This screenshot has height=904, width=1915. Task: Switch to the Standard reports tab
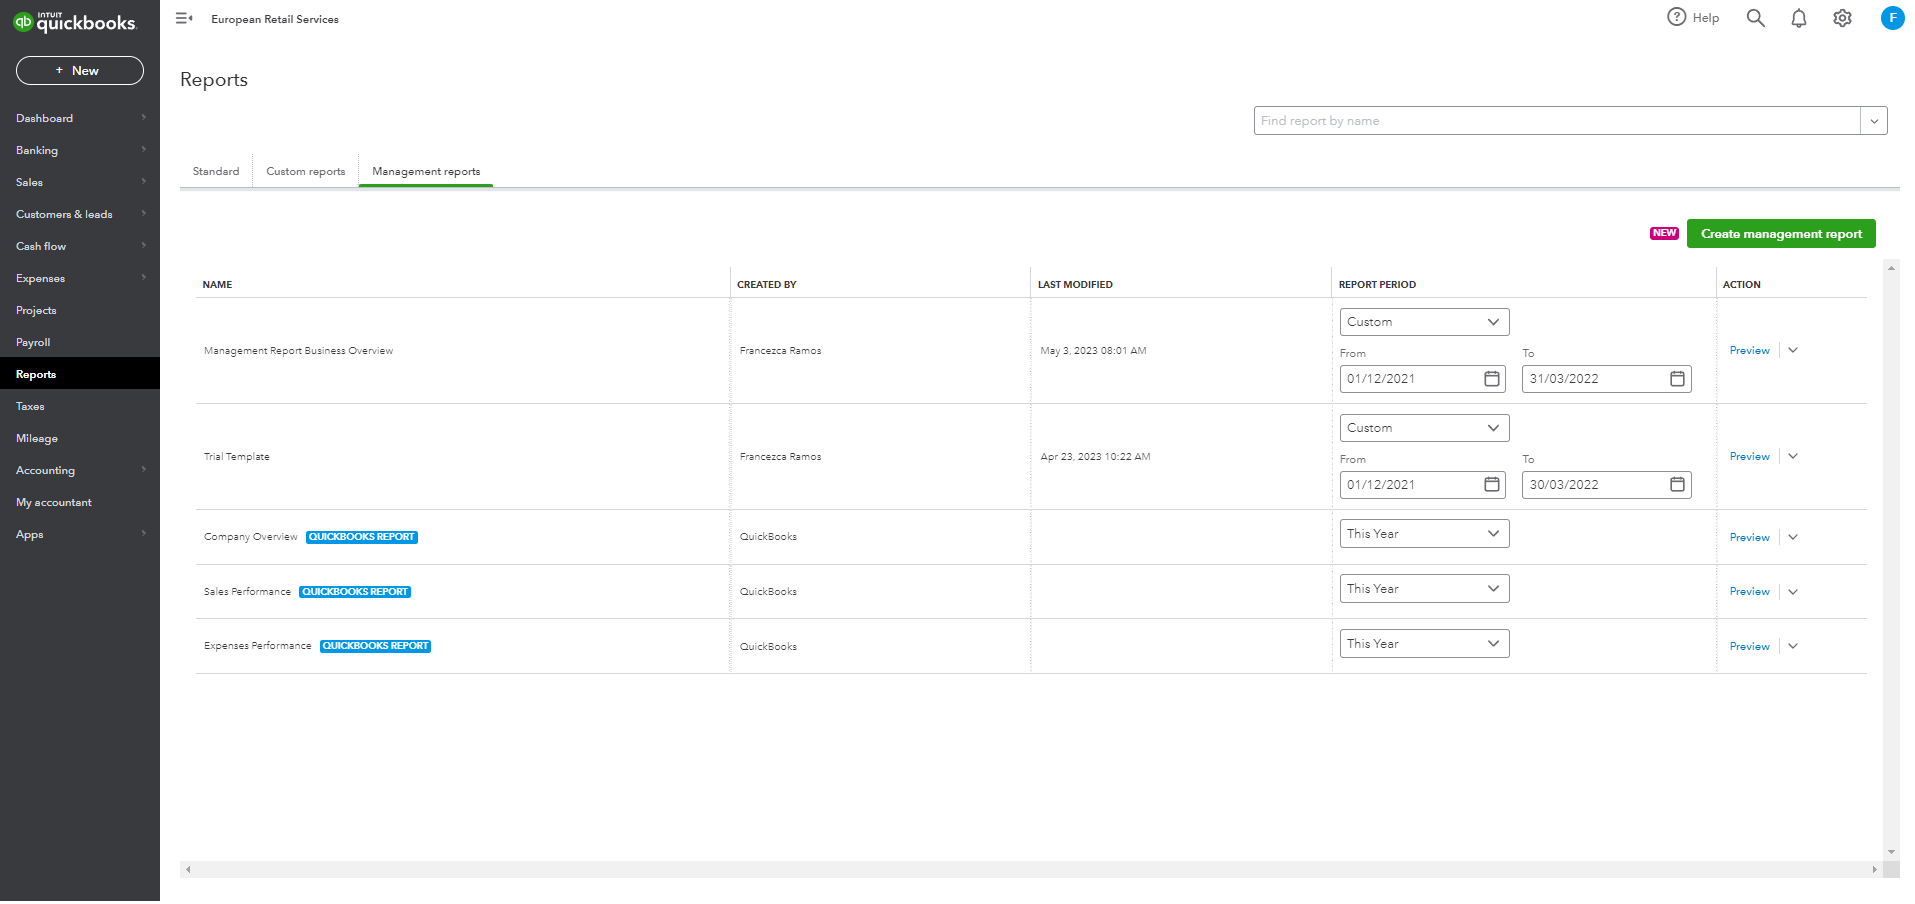(x=216, y=172)
